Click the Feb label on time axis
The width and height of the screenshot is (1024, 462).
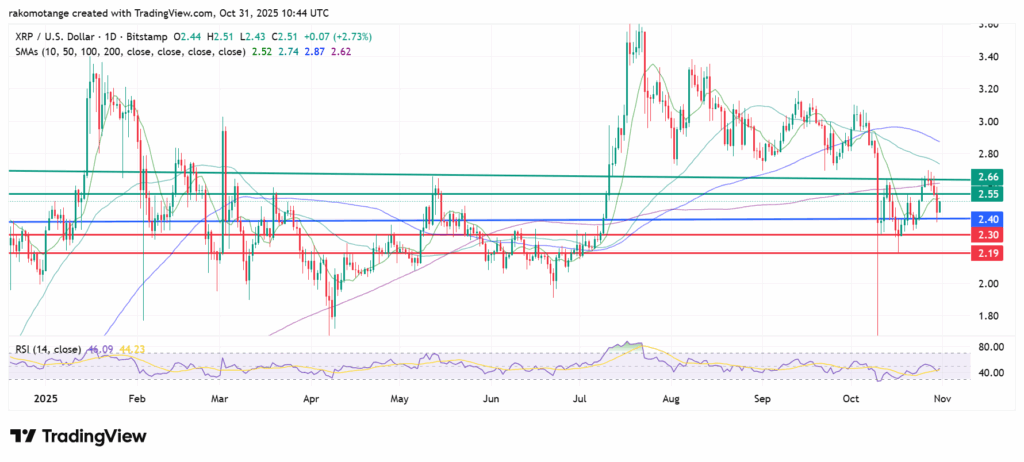coord(138,398)
